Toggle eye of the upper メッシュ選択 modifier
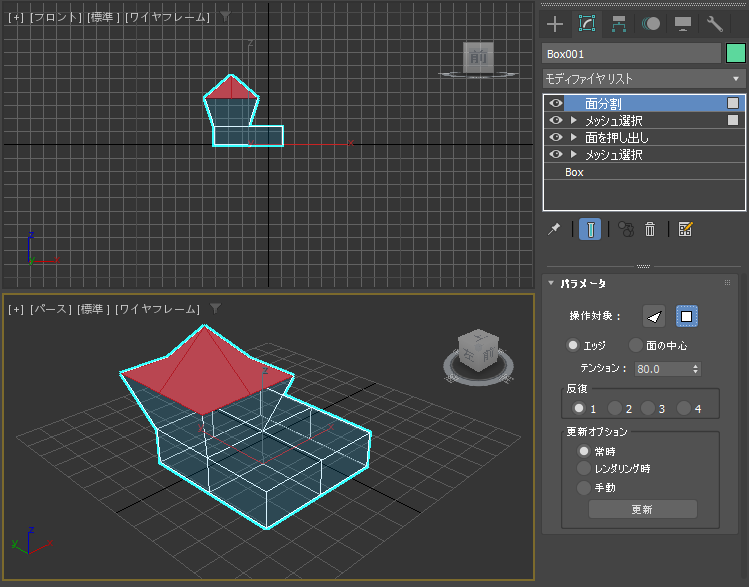 coord(555,120)
